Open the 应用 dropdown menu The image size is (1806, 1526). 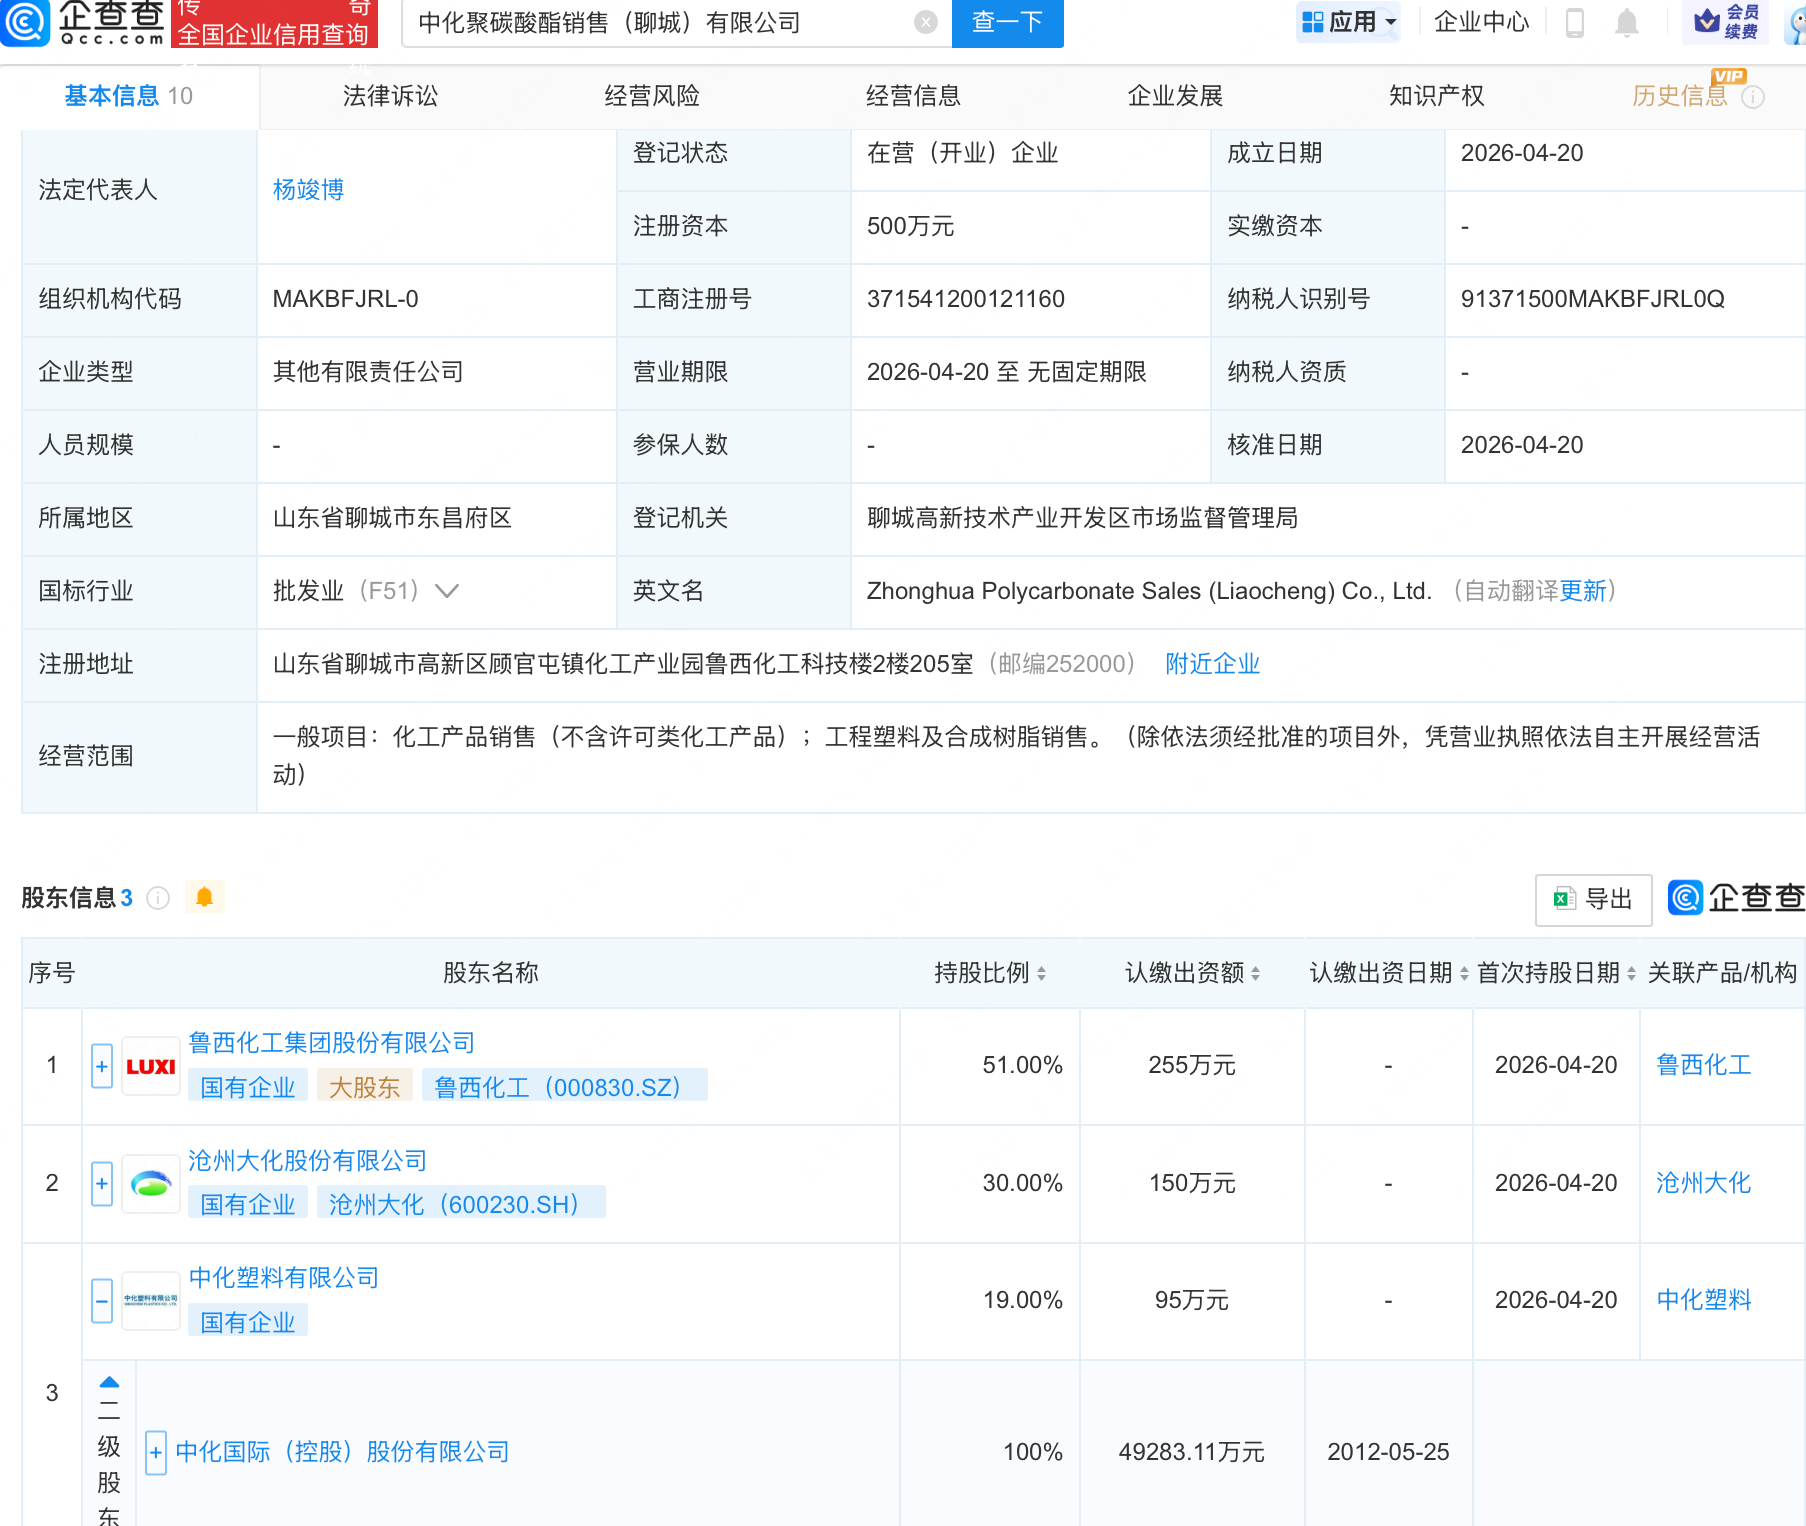click(1348, 22)
